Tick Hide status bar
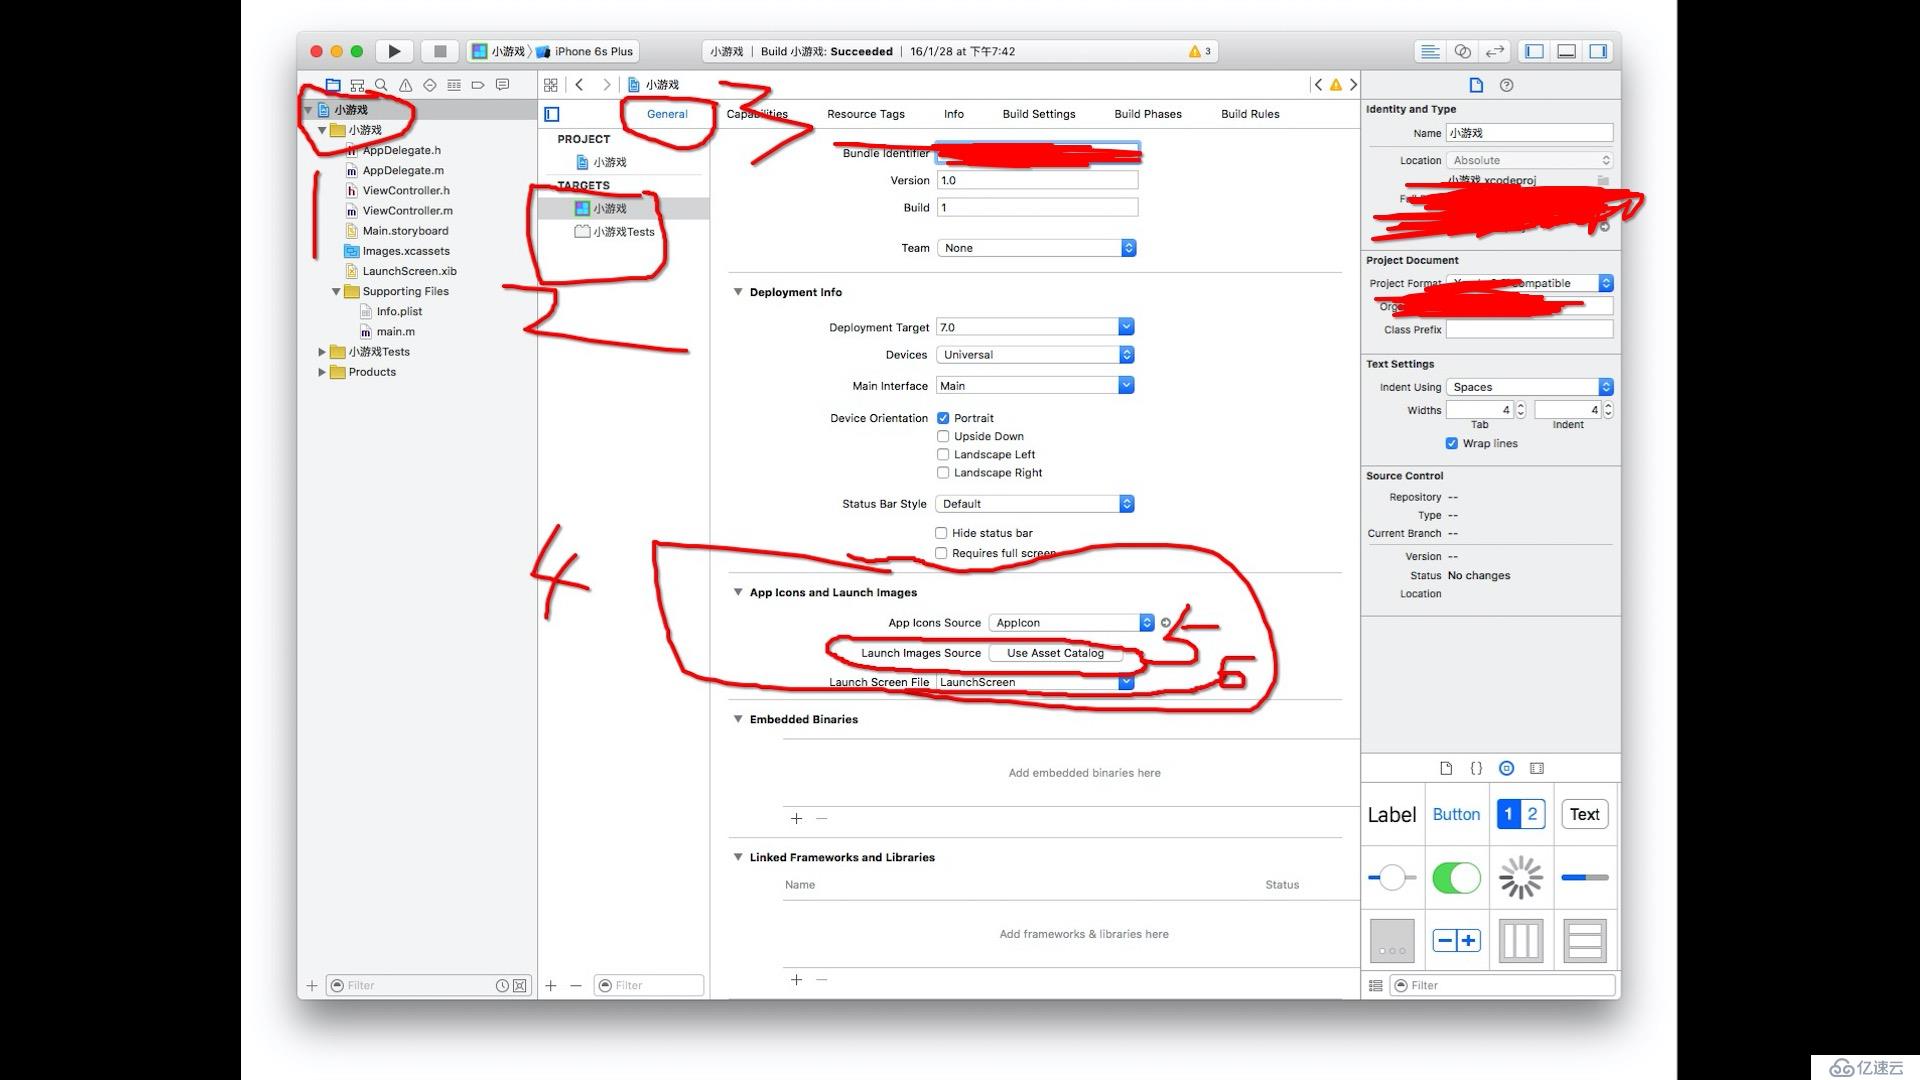Screen dimensions: 1920x1080 click(x=941, y=533)
